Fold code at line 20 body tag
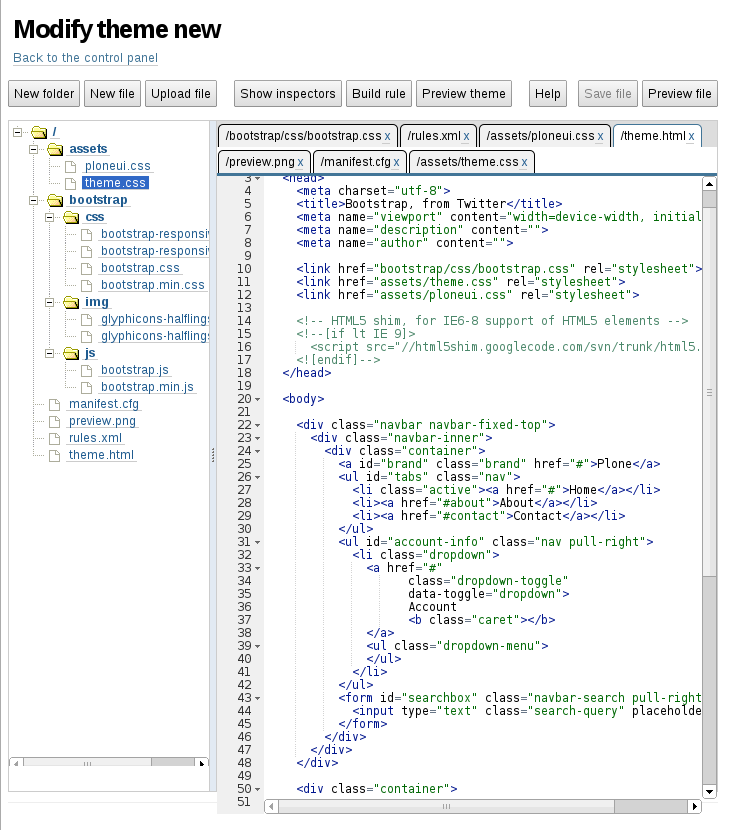The height and width of the screenshot is (830, 729). (258, 399)
